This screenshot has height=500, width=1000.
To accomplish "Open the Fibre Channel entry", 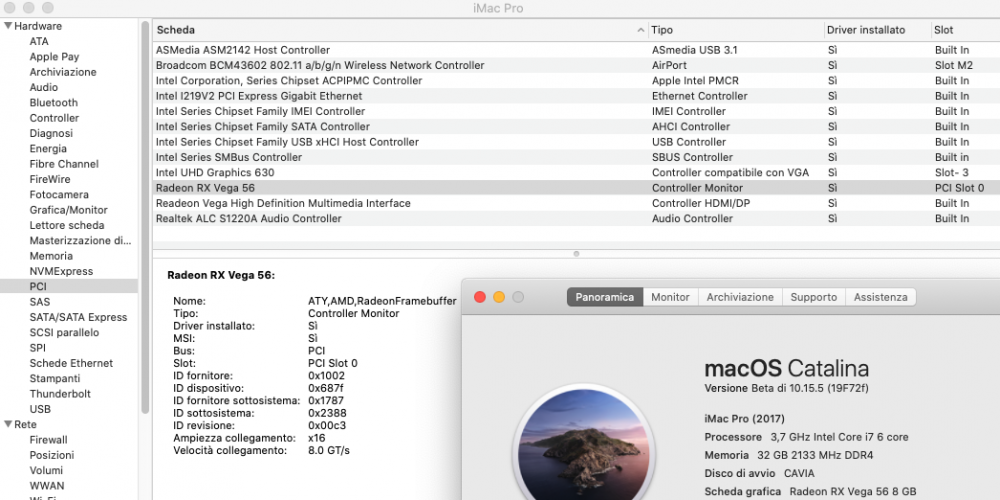I will point(64,164).
